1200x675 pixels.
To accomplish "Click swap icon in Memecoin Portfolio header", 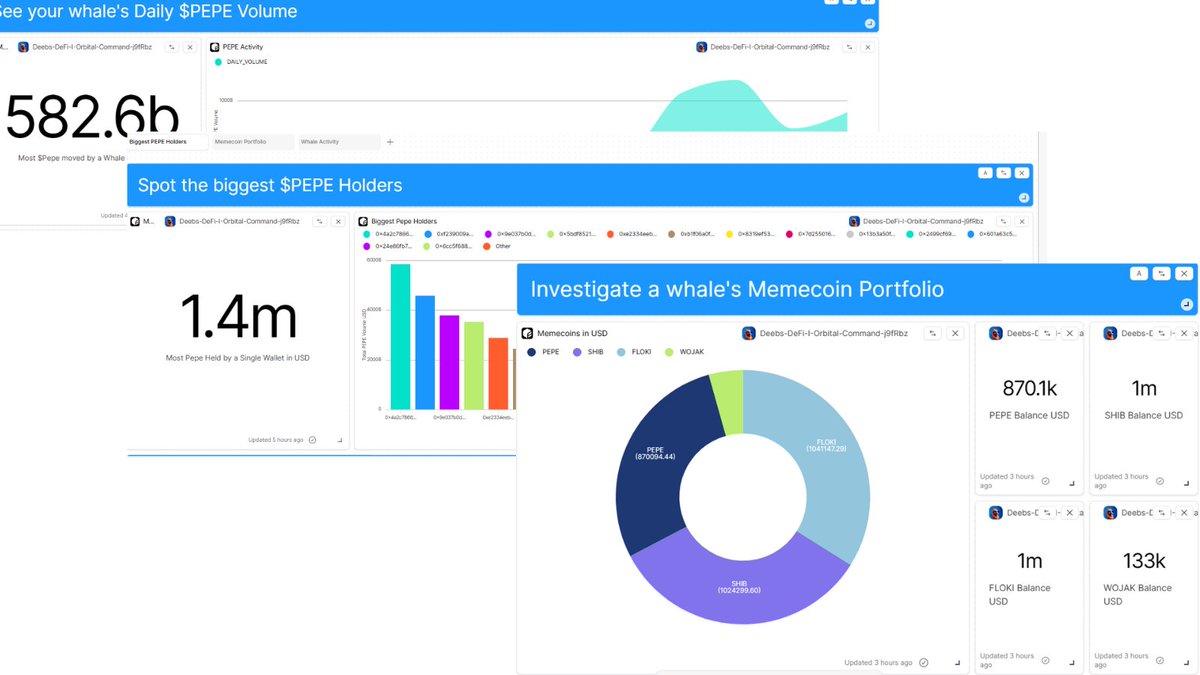I will tap(1161, 273).
